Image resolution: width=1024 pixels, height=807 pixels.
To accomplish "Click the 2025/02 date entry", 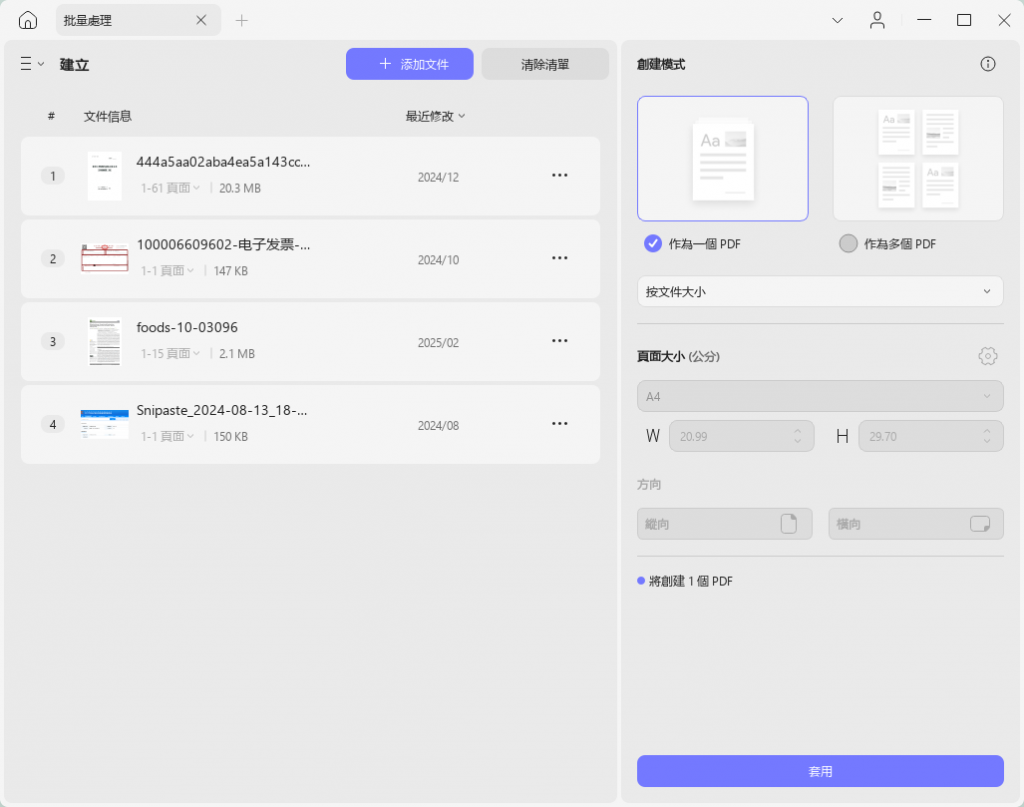I will click(x=438, y=343).
